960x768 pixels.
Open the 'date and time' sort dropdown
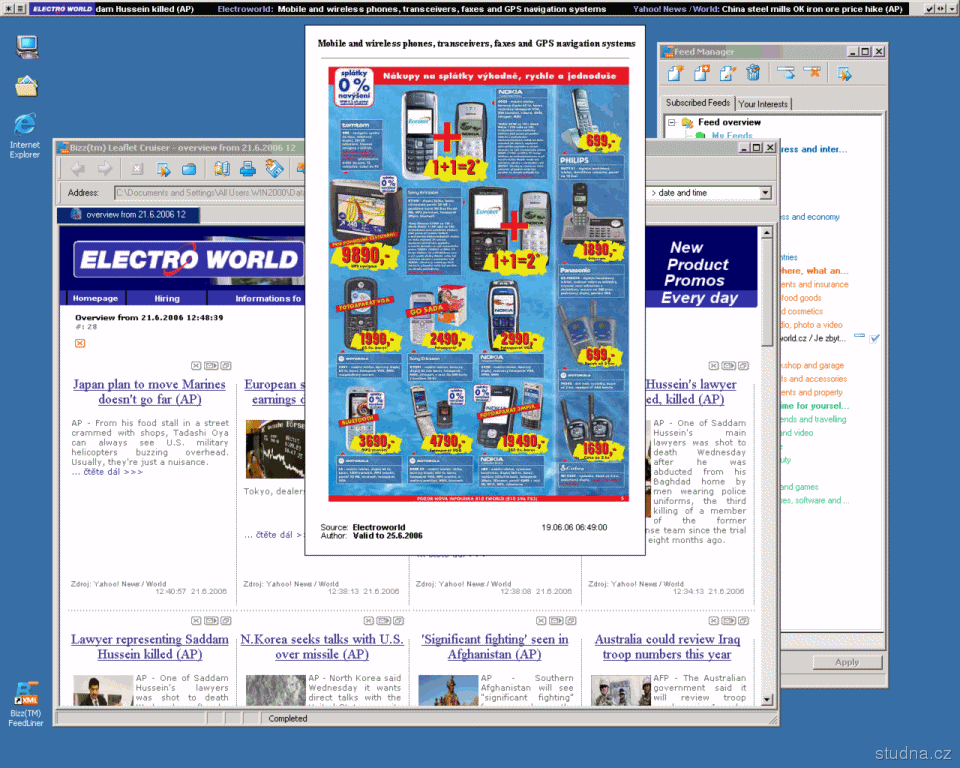point(765,193)
